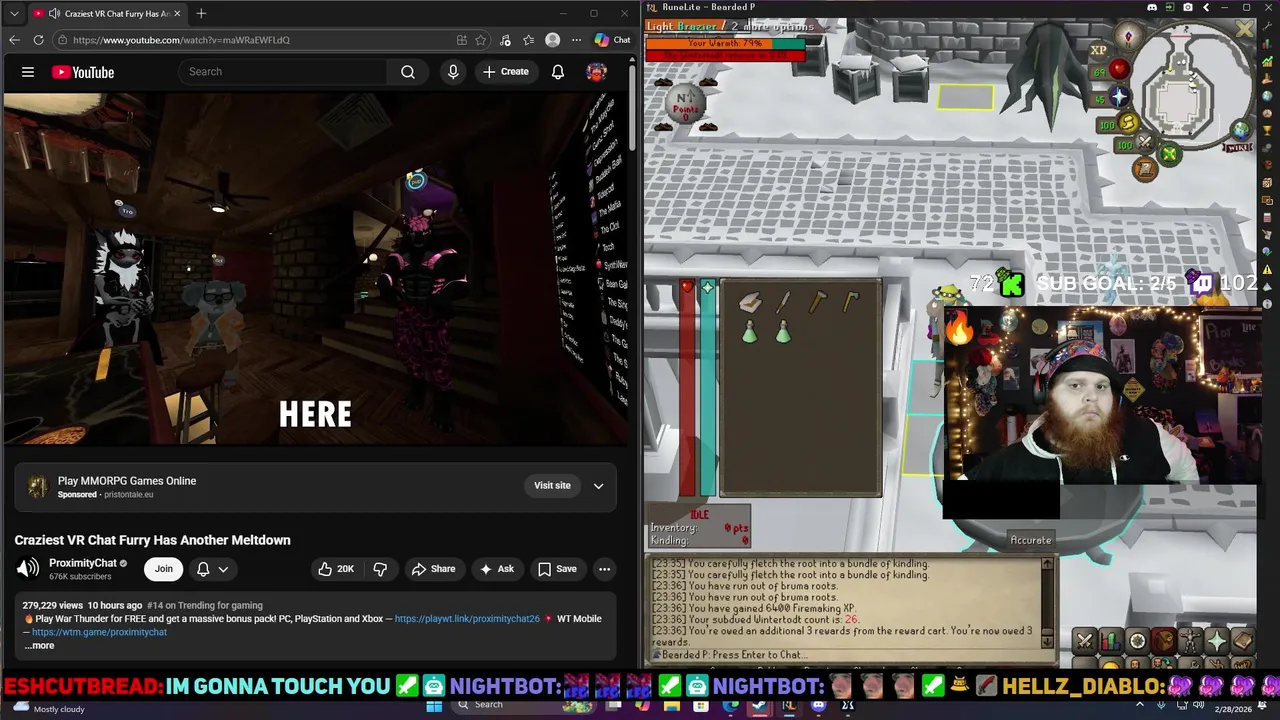
Task: Open Windows Start menu
Action: tap(434, 706)
